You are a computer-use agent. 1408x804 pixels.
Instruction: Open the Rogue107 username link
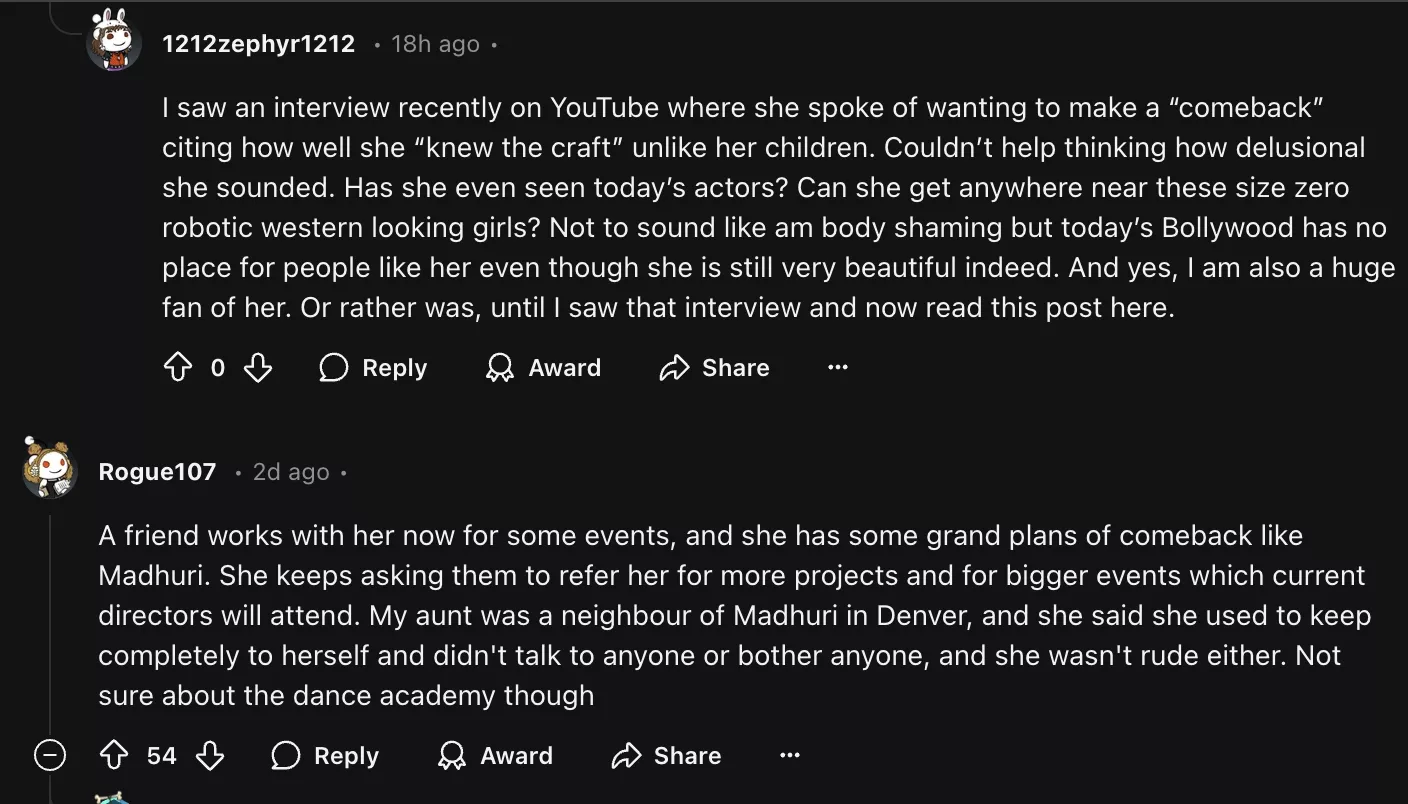pyautogui.click(x=157, y=472)
